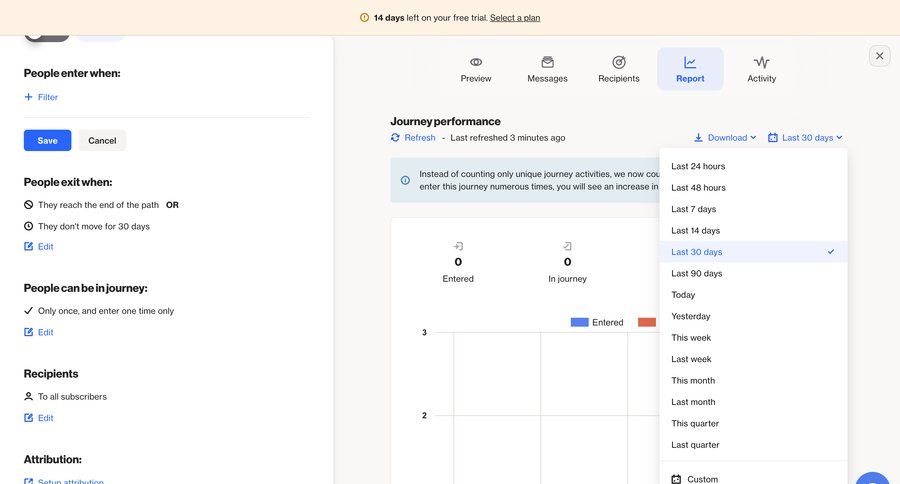Select This quarter option

tap(753, 423)
